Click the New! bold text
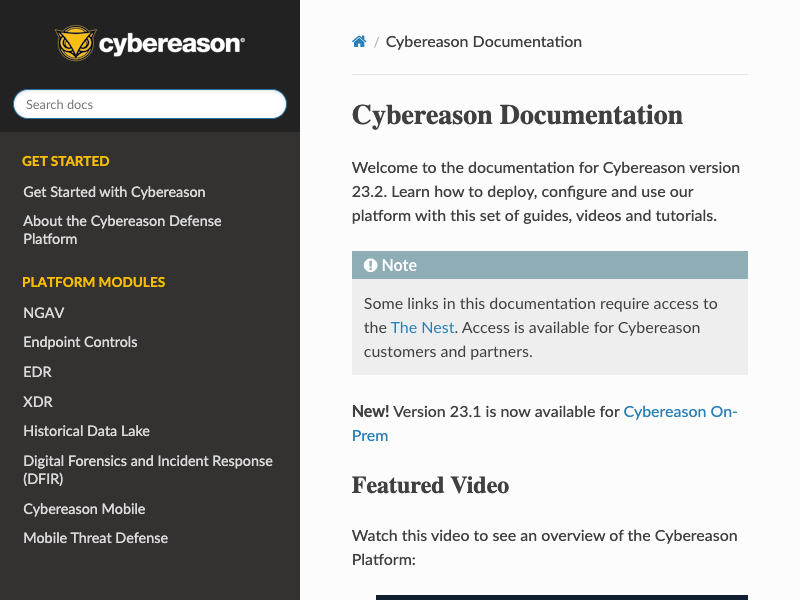This screenshot has height=600, width=800. (370, 411)
